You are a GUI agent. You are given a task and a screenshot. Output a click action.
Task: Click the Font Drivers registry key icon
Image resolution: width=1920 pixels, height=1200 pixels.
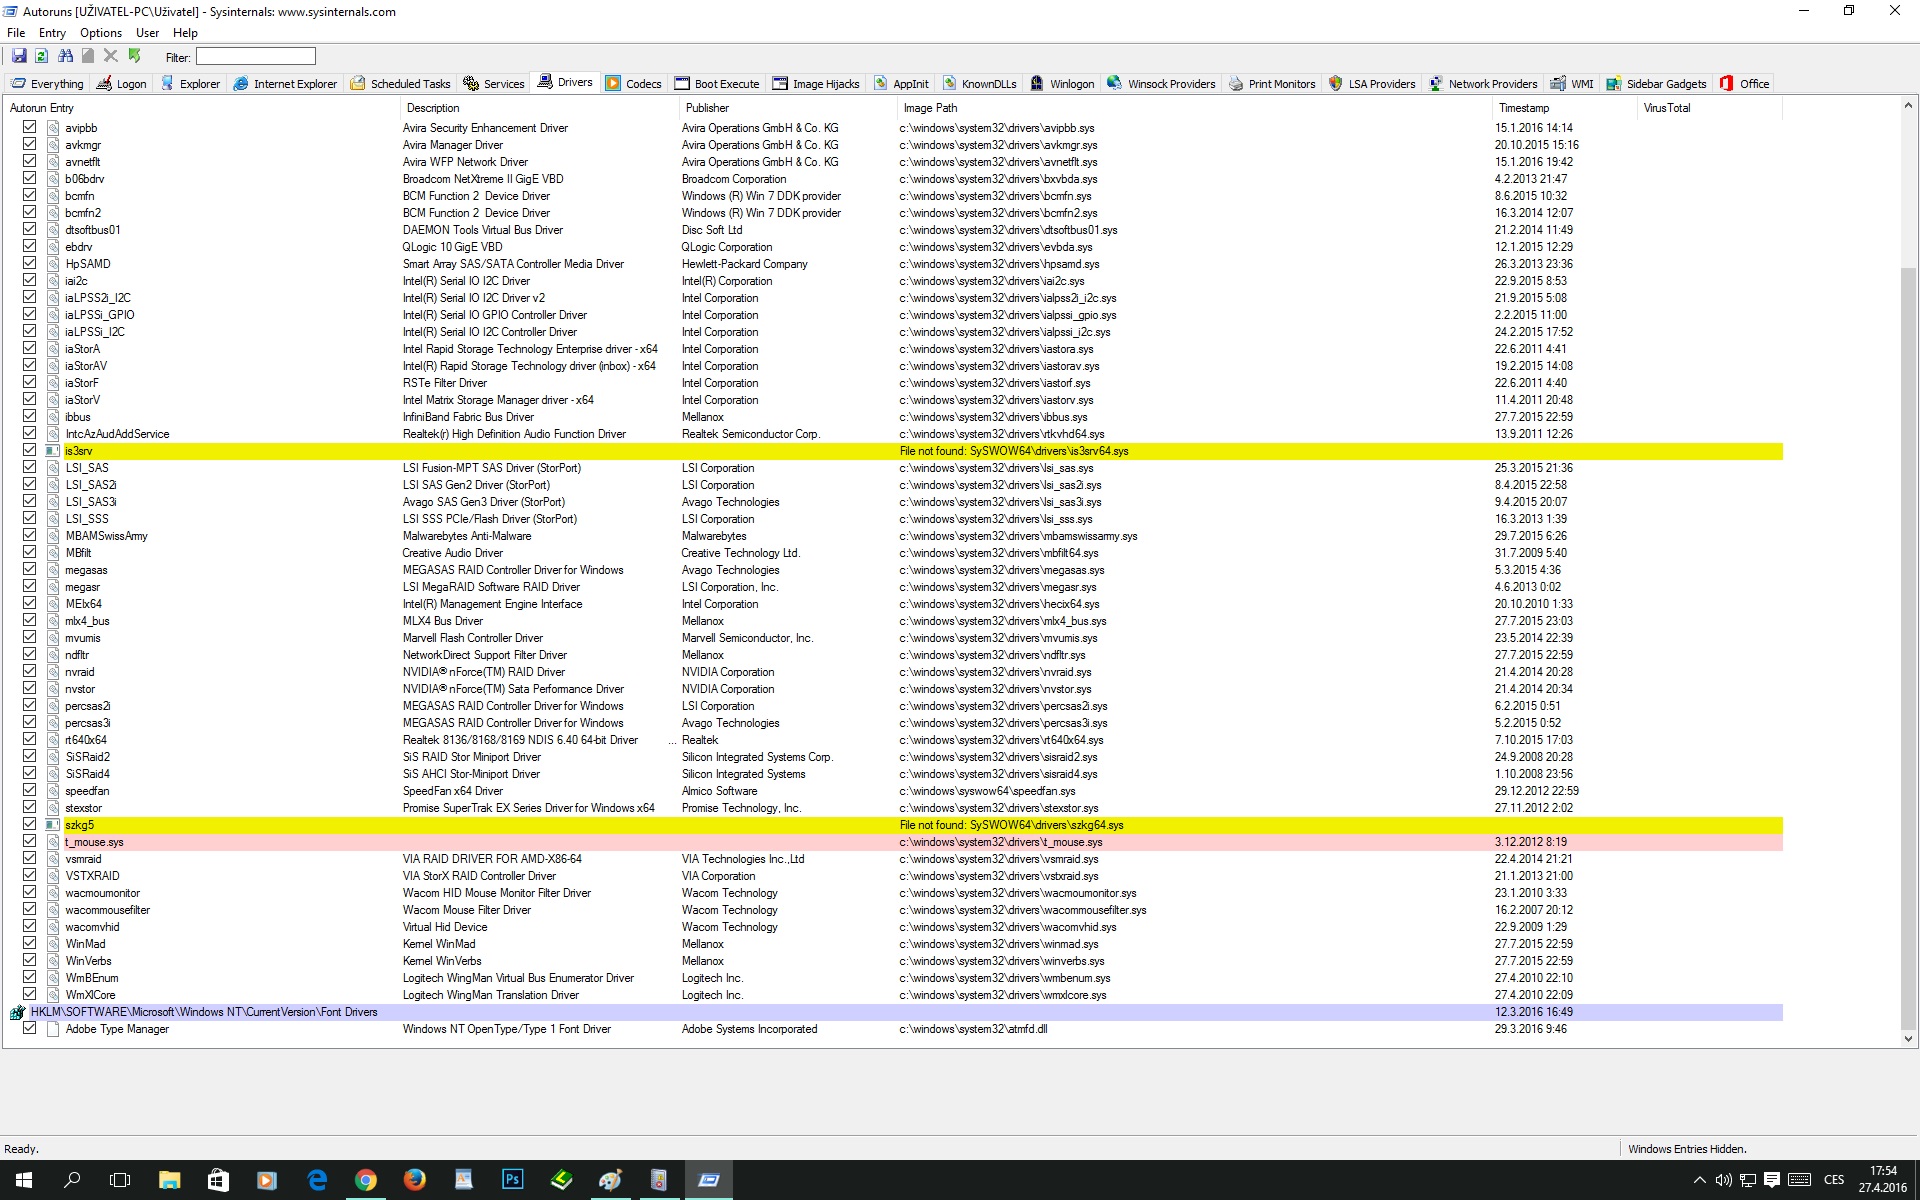[17, 1012]
